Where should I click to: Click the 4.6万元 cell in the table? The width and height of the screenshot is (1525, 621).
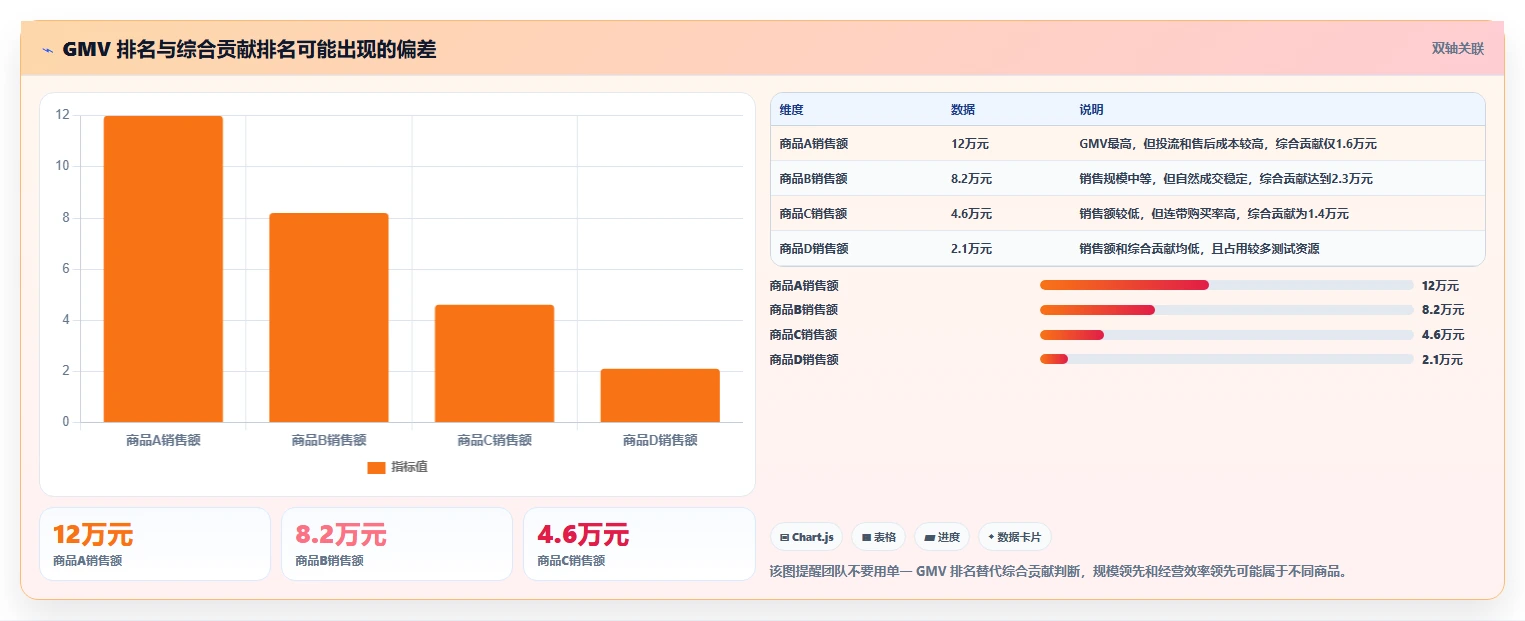(x=972, y=214)
